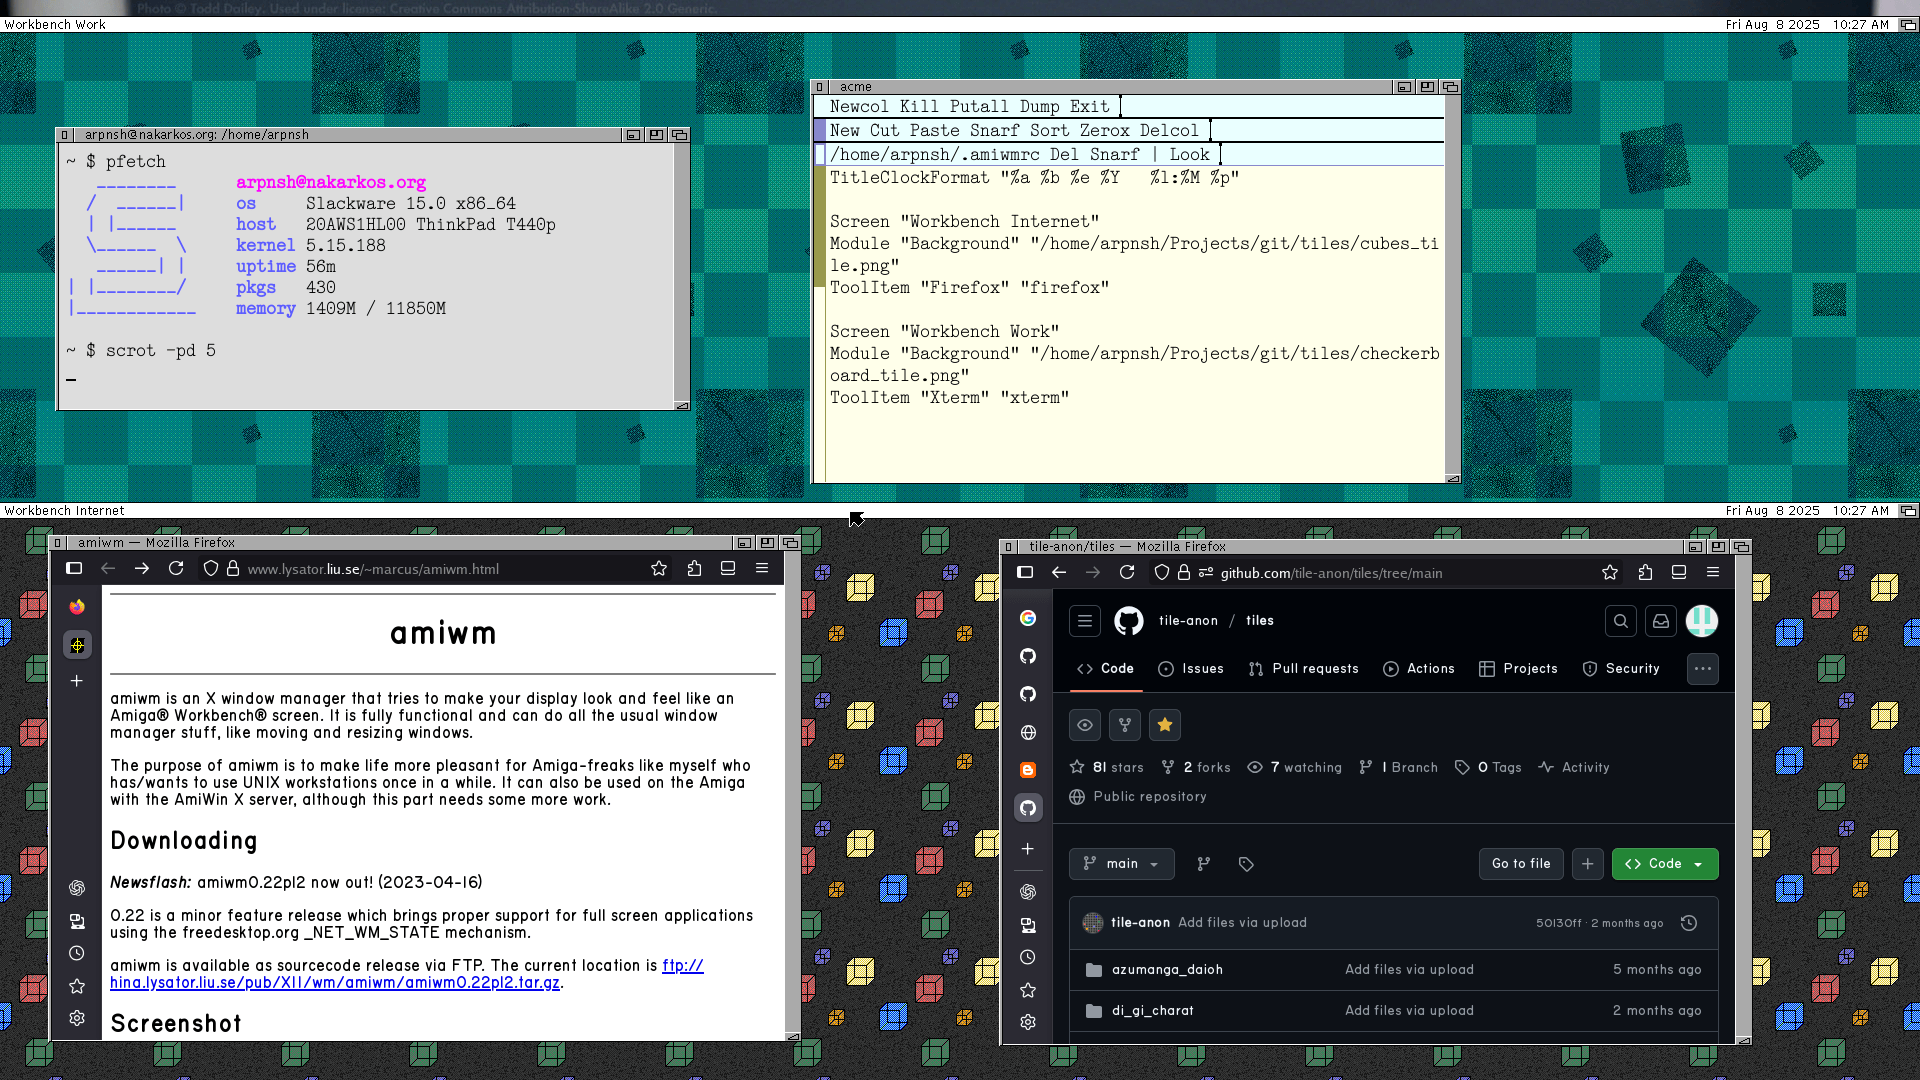
Task: Reload the amiwm lysator page
Action: 176,569
